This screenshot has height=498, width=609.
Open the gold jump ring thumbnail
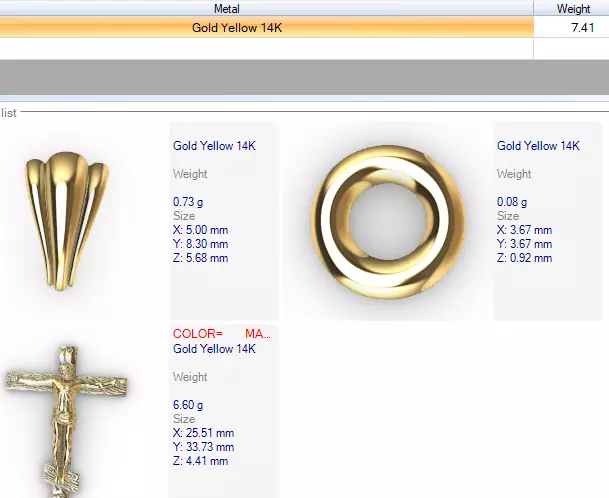388,221
